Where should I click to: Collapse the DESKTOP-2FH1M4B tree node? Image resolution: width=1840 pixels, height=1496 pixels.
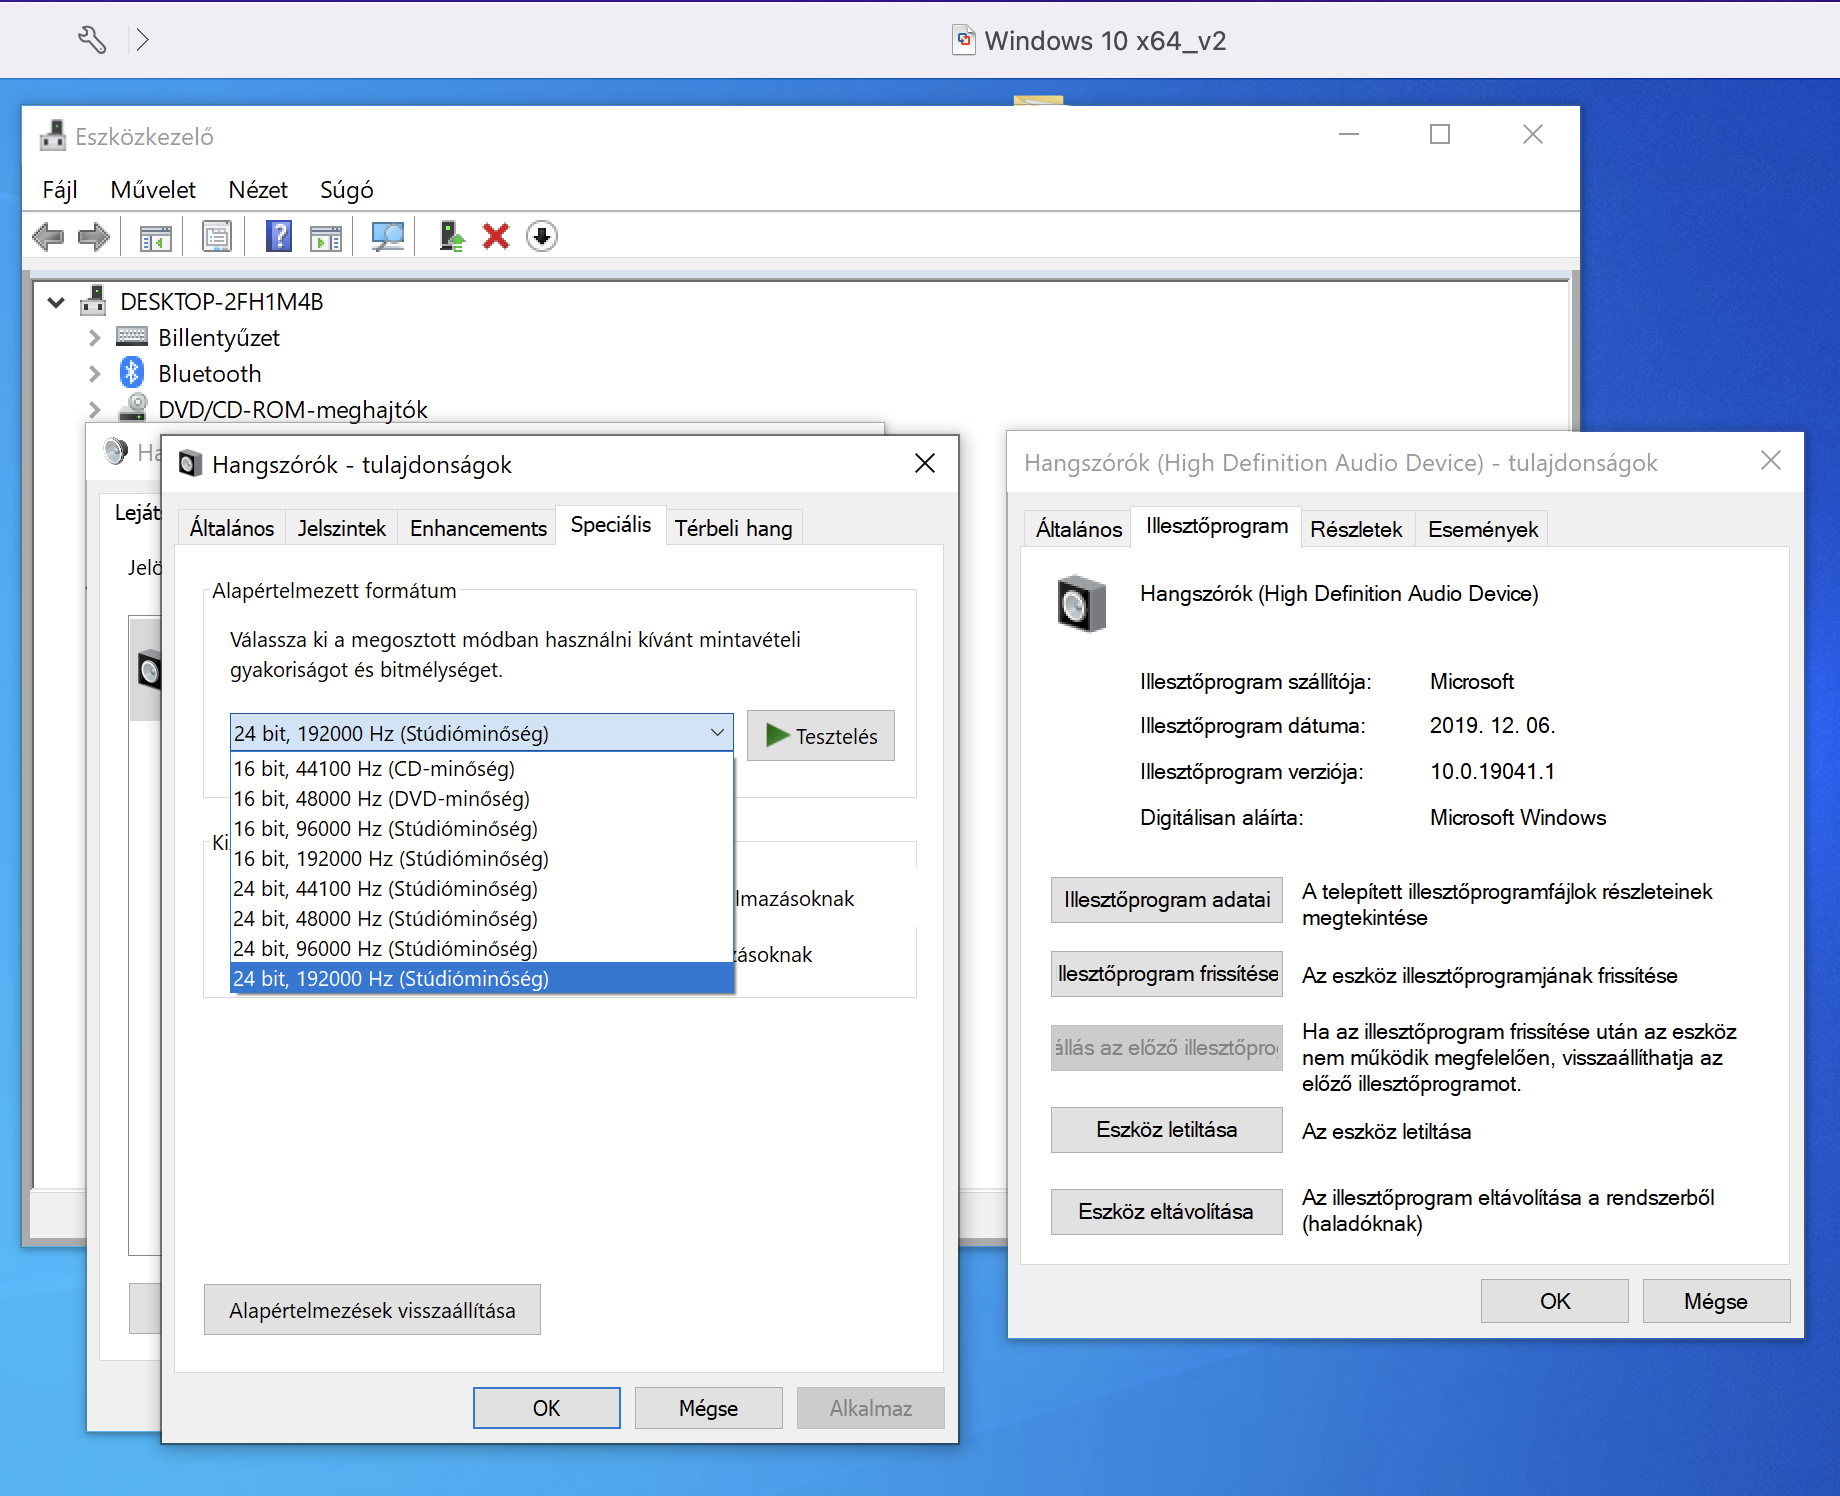[56, 302]
